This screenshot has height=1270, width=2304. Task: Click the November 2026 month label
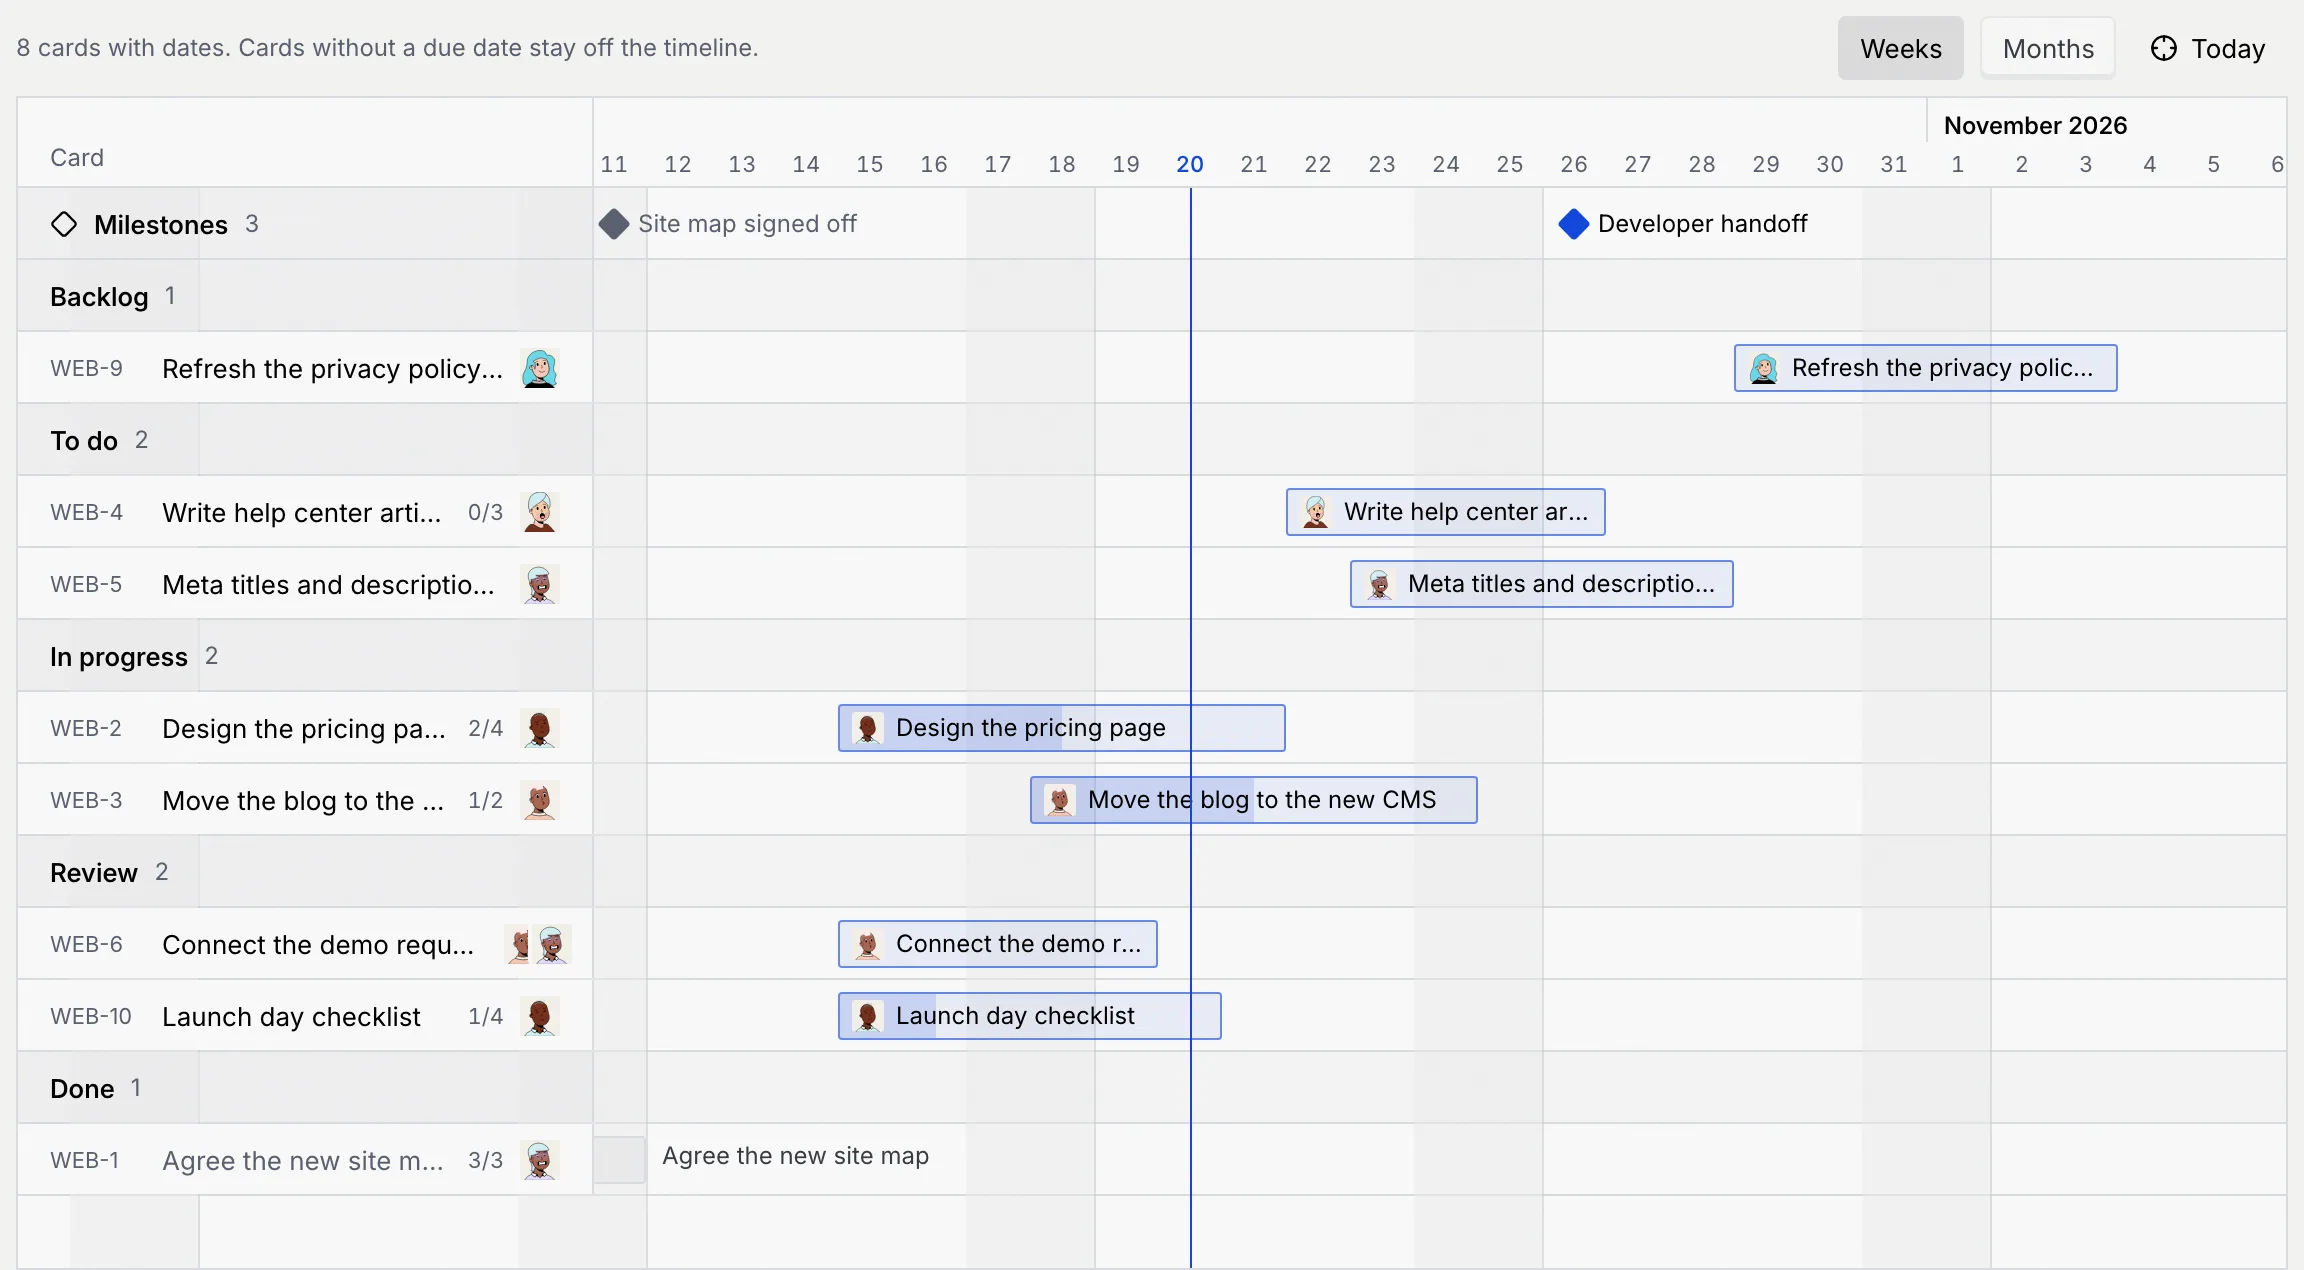pyautogui.click(x=2035, y=125)
